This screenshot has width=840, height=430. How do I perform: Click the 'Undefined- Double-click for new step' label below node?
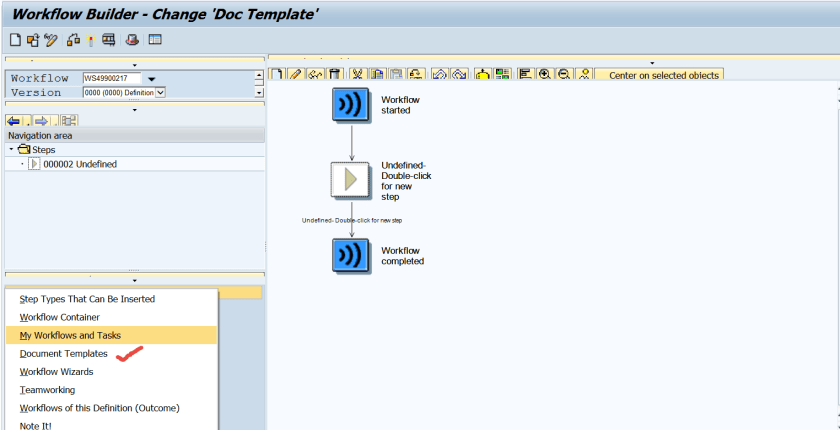352,221
